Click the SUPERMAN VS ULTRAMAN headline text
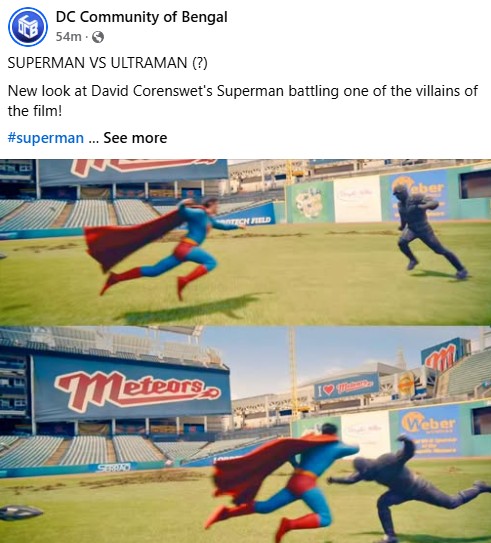 pyautogui.click(x=107, y=63)
